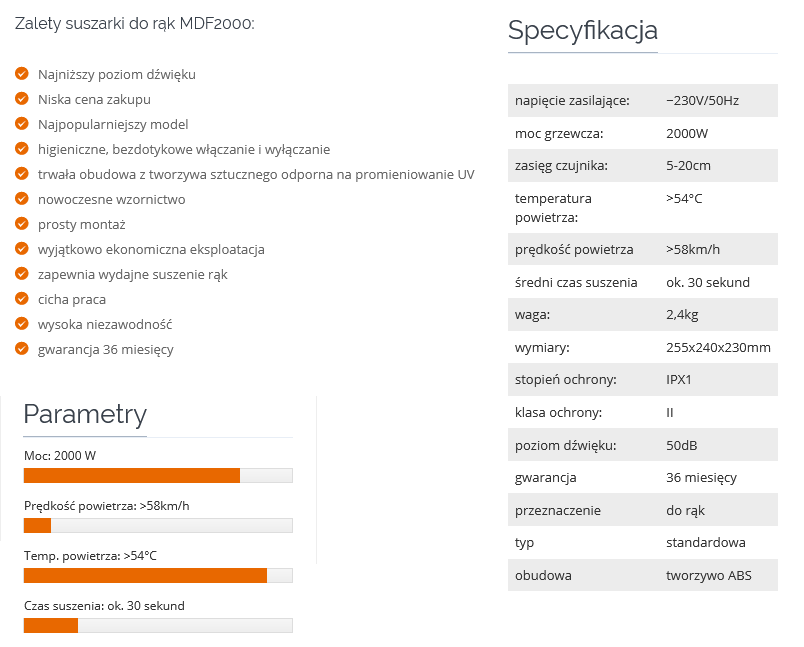
Task: Select the 'Specyfikacja' heading tab
Action: [583, 31]
